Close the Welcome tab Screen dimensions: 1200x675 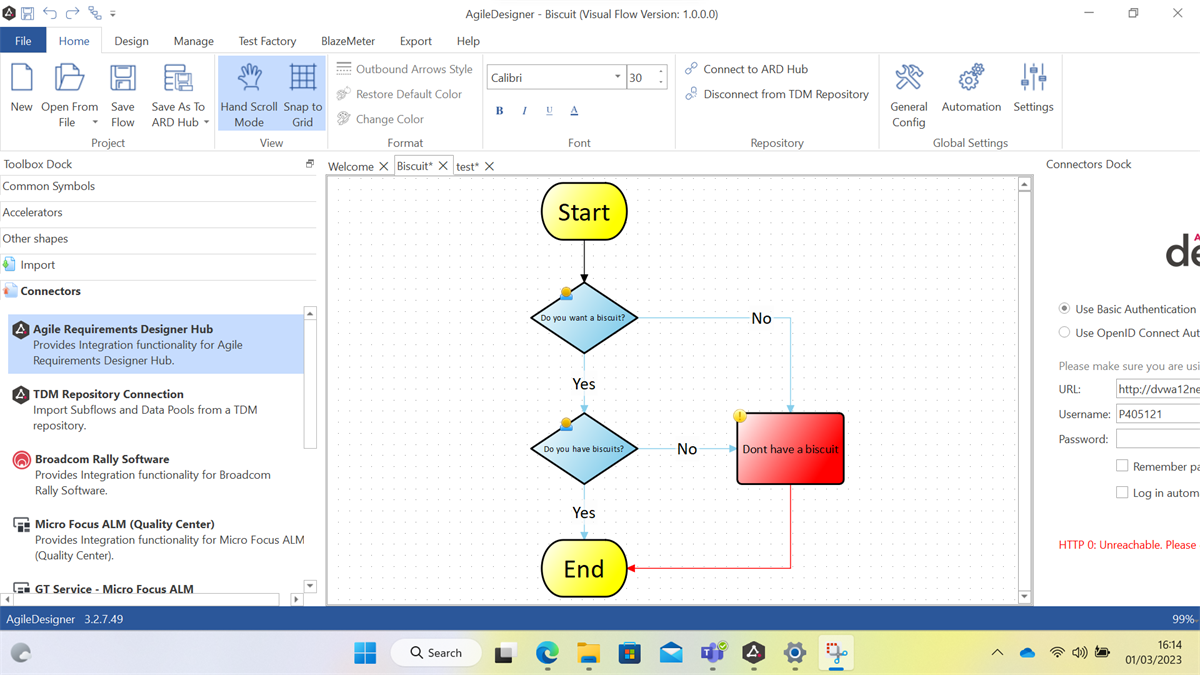click(384, 166)
